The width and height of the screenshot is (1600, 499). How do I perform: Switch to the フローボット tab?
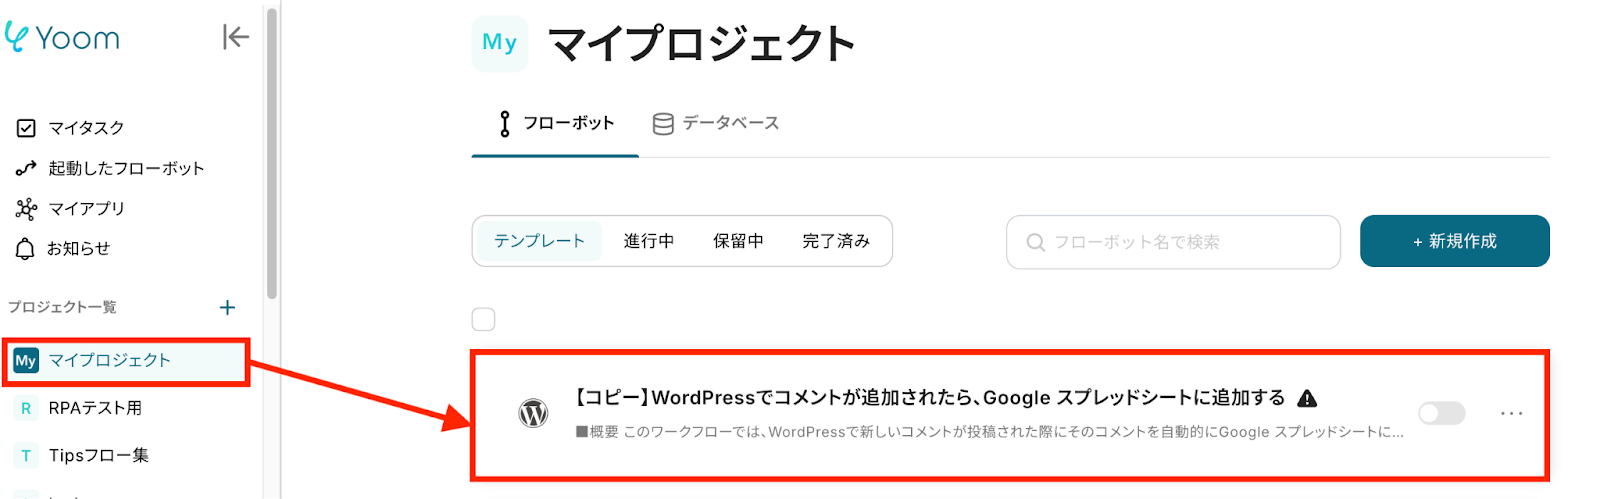click(555, 123)
